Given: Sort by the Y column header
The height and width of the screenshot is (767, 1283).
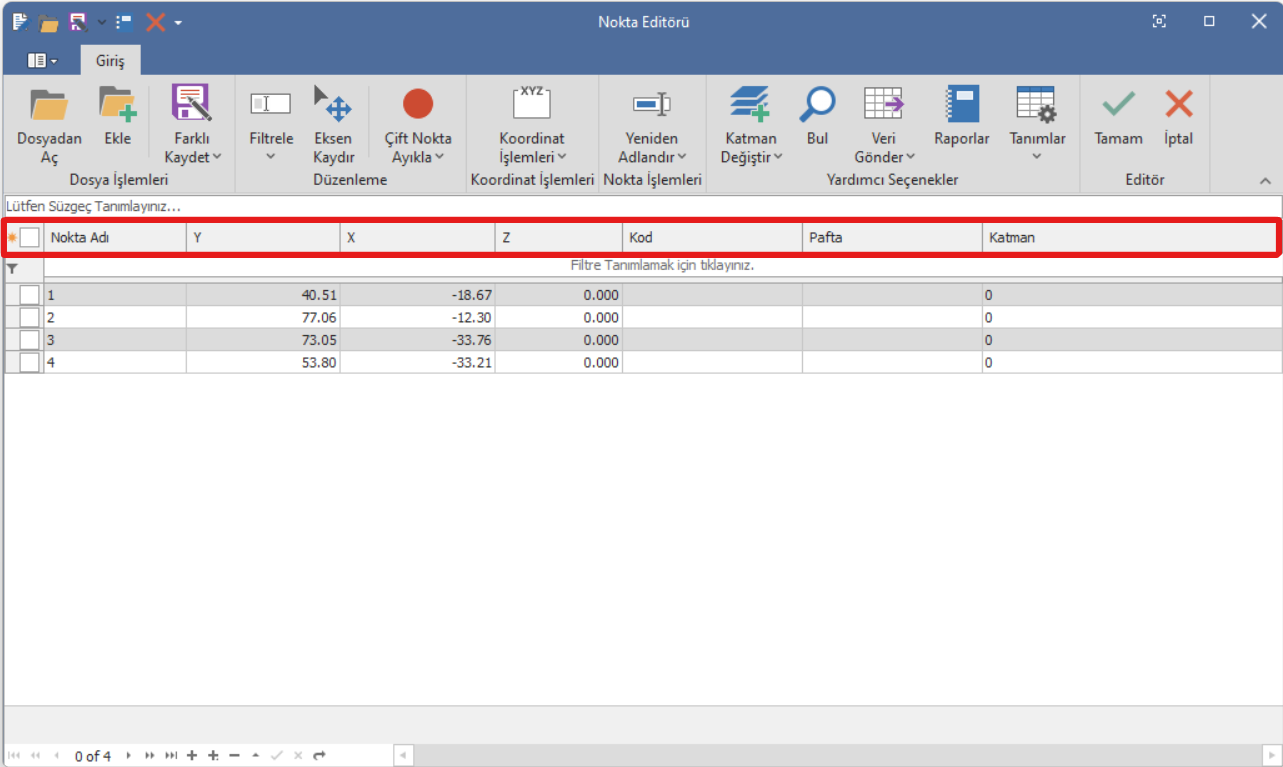Looking at the screenshot, I should pyautogui.click(x=263, y=238).
